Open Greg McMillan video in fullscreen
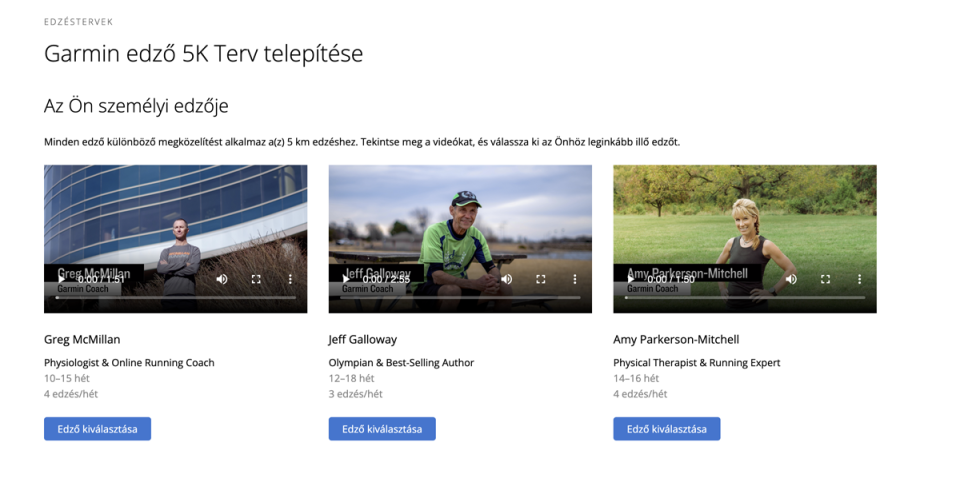960x502 pixels. pos(256,279)
